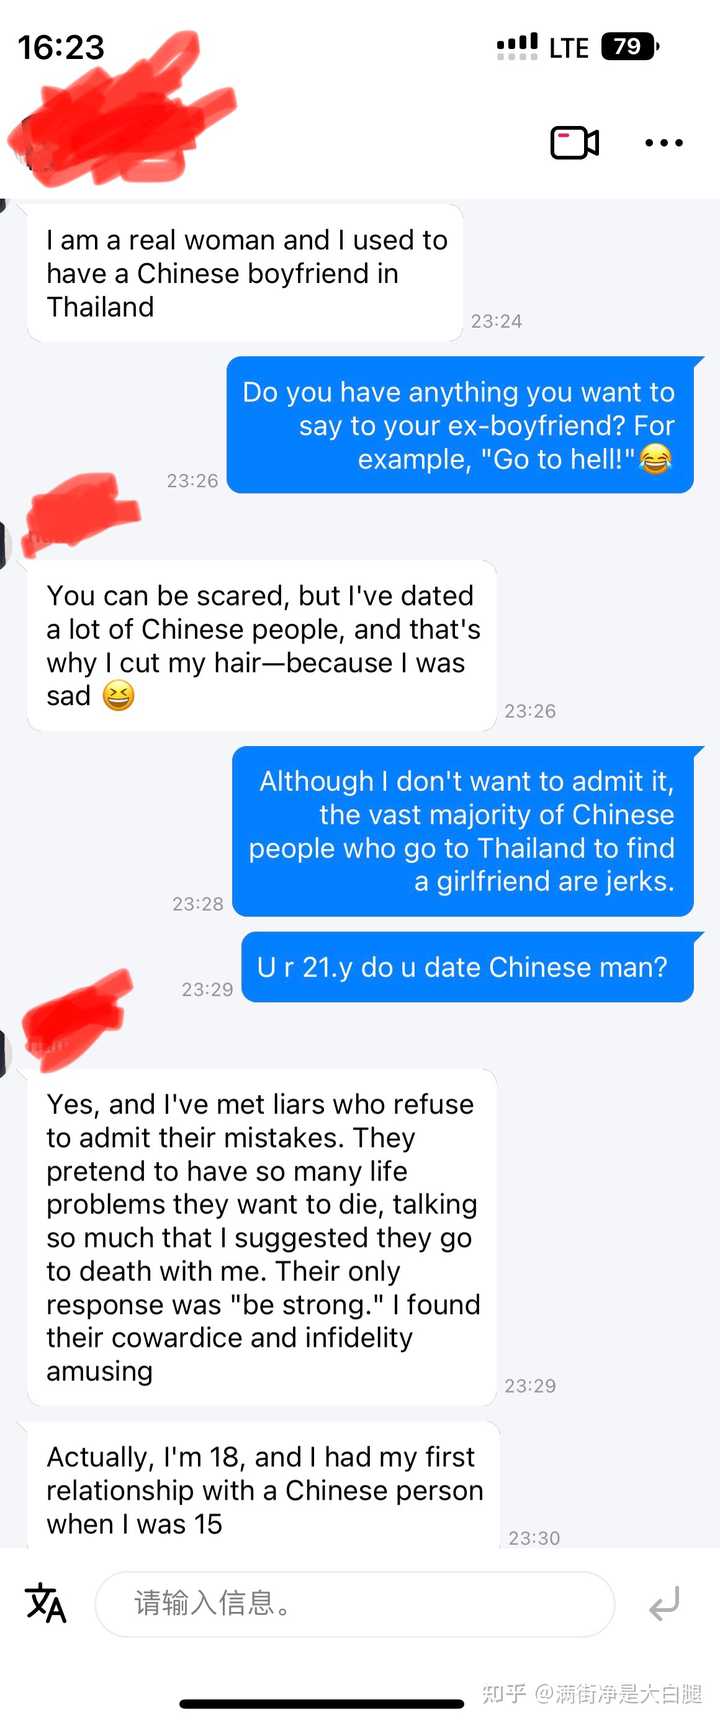Tap the tears-of-joy emoji in blue bubble
The height and width of the screenshot is (1723, 720).
pos(656,459)
